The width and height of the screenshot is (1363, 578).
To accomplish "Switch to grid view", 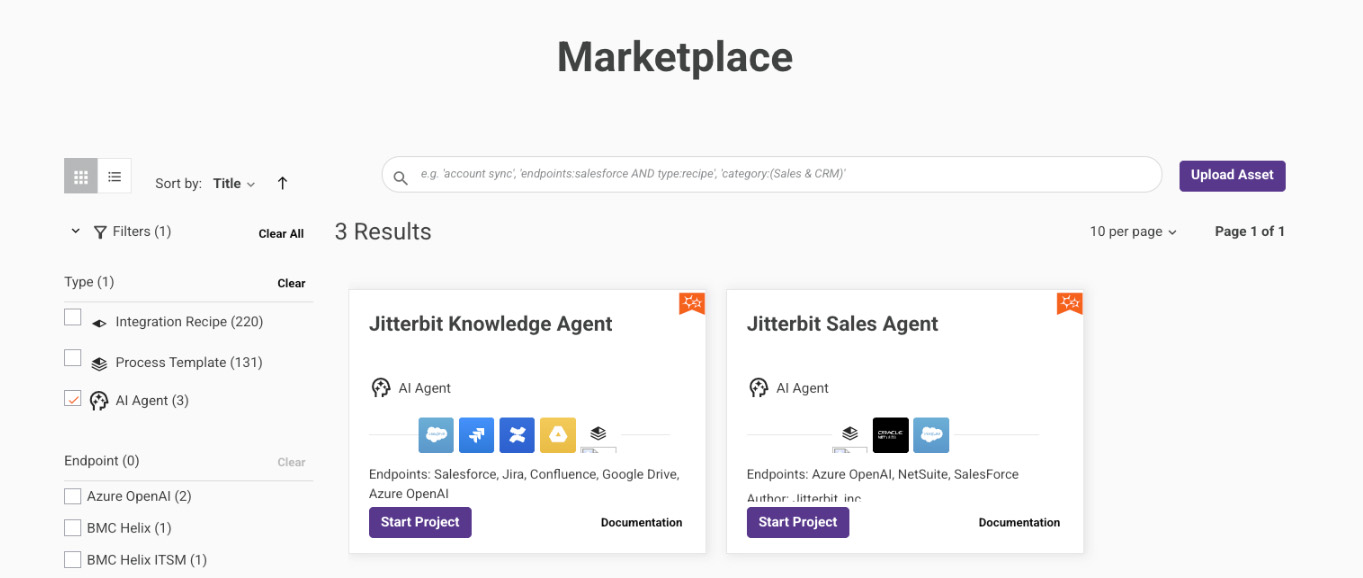I will click(x=80, y=175).
